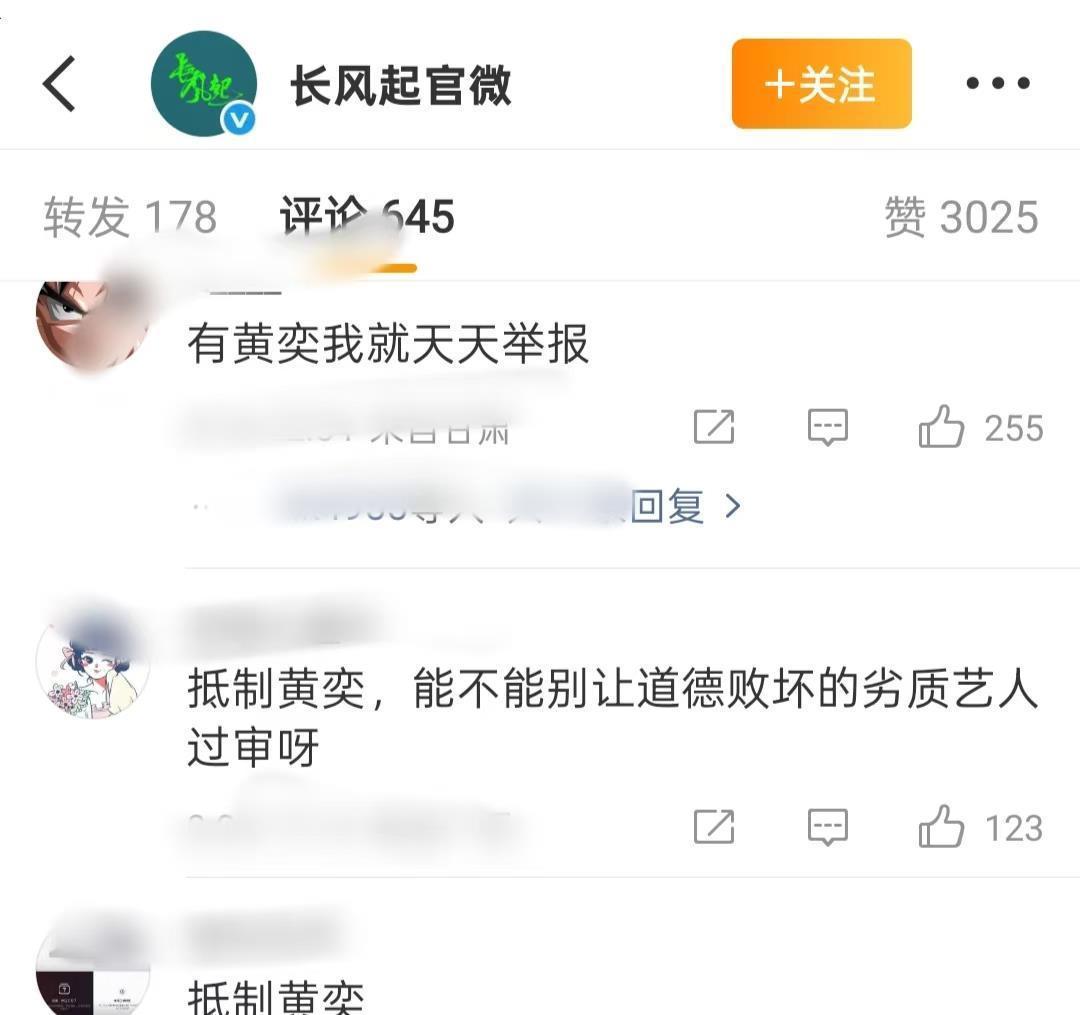
Task: Tap the back arrow icon
Action: click(59, 84)
